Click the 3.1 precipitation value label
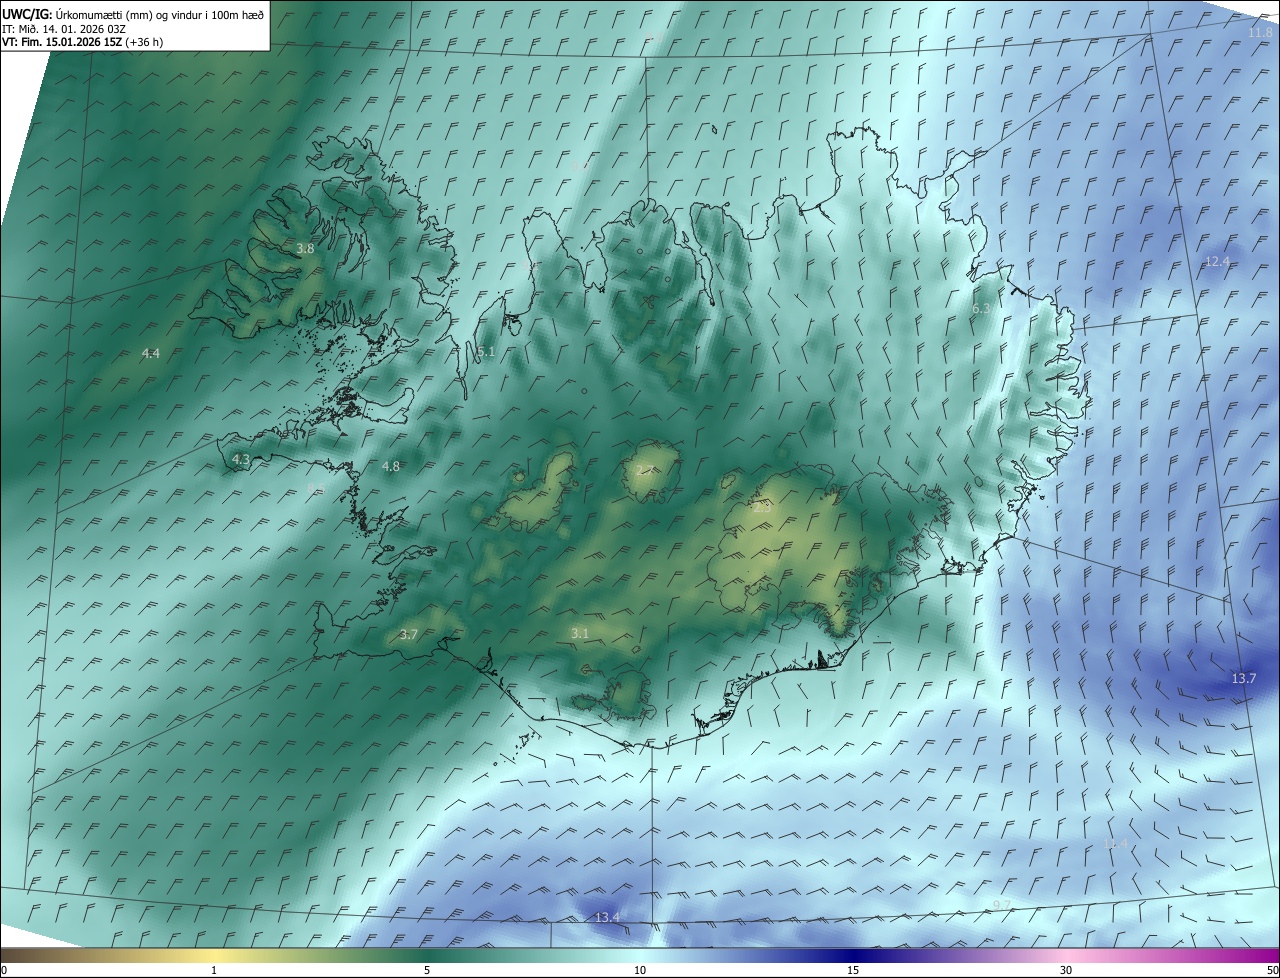Viewport: 1280px width, 978px height. tap(580, 633)
